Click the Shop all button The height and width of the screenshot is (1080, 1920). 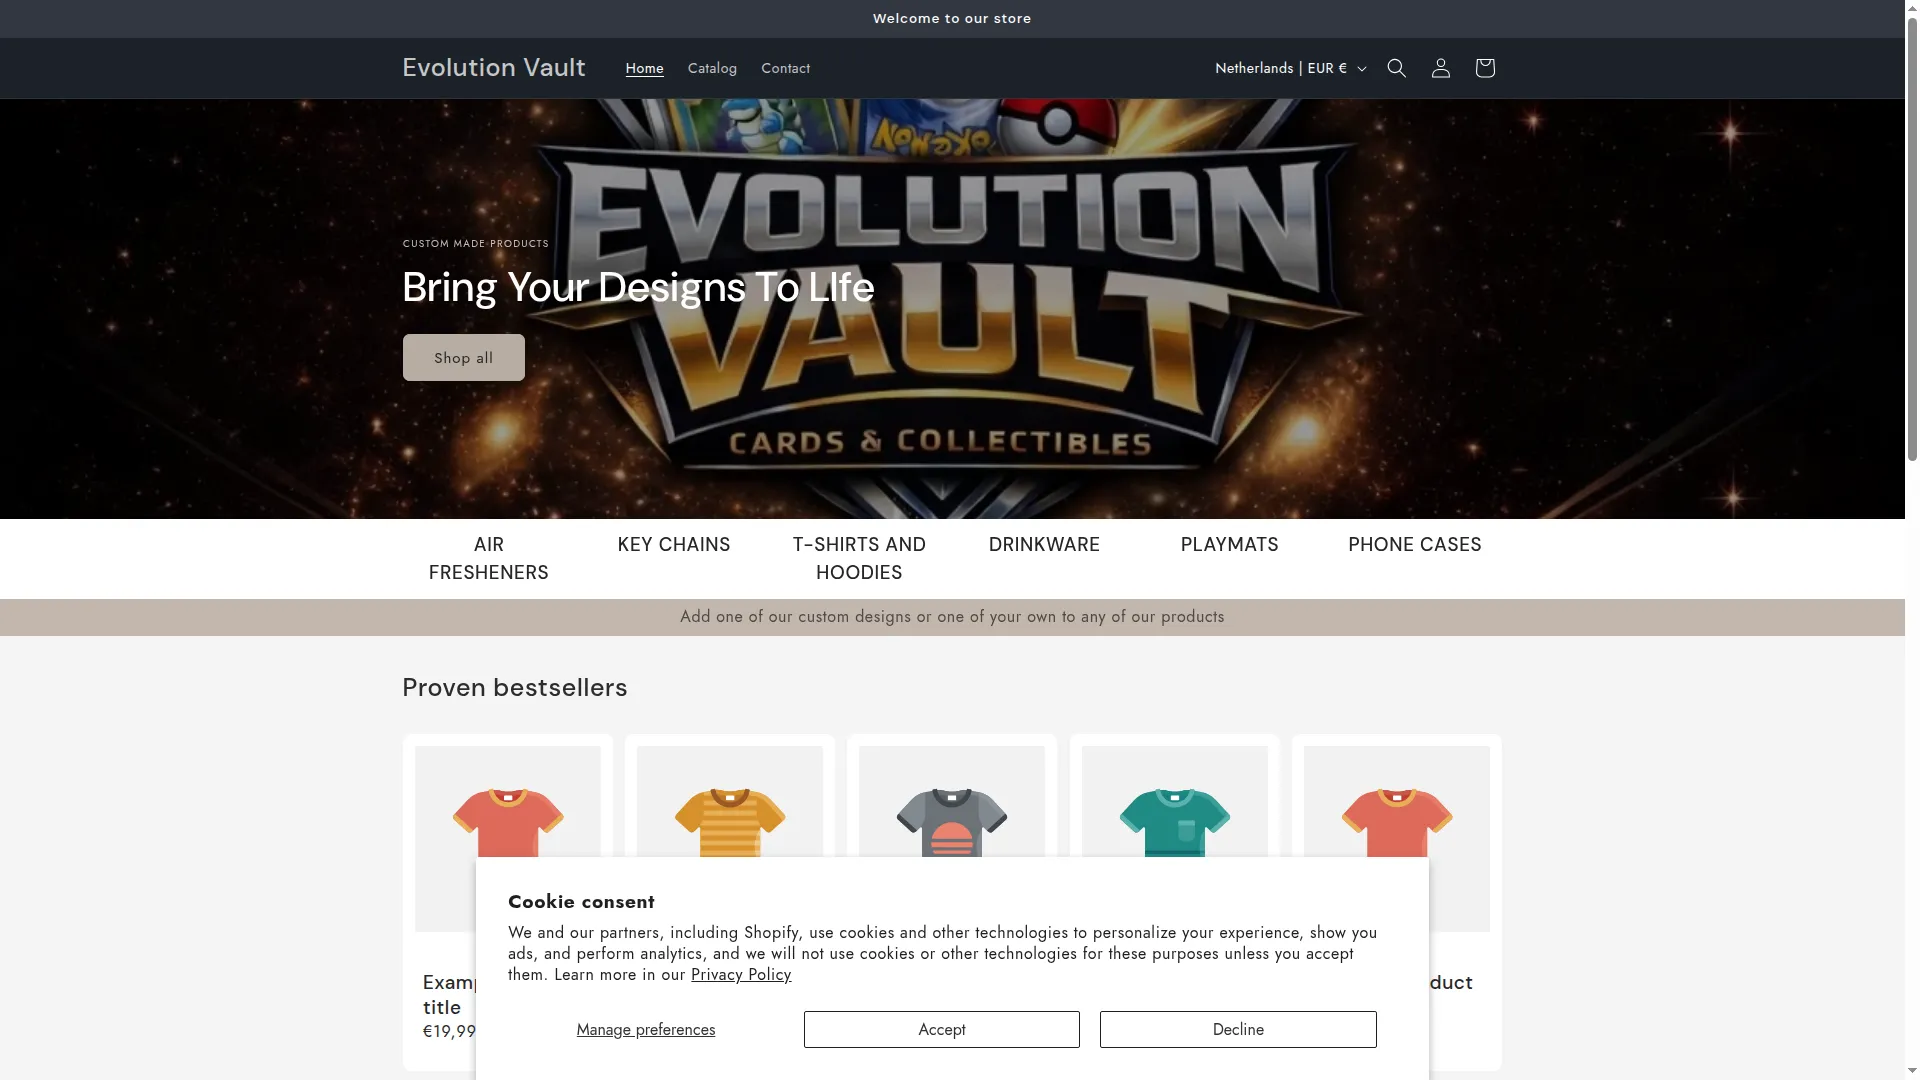[463, 357]
